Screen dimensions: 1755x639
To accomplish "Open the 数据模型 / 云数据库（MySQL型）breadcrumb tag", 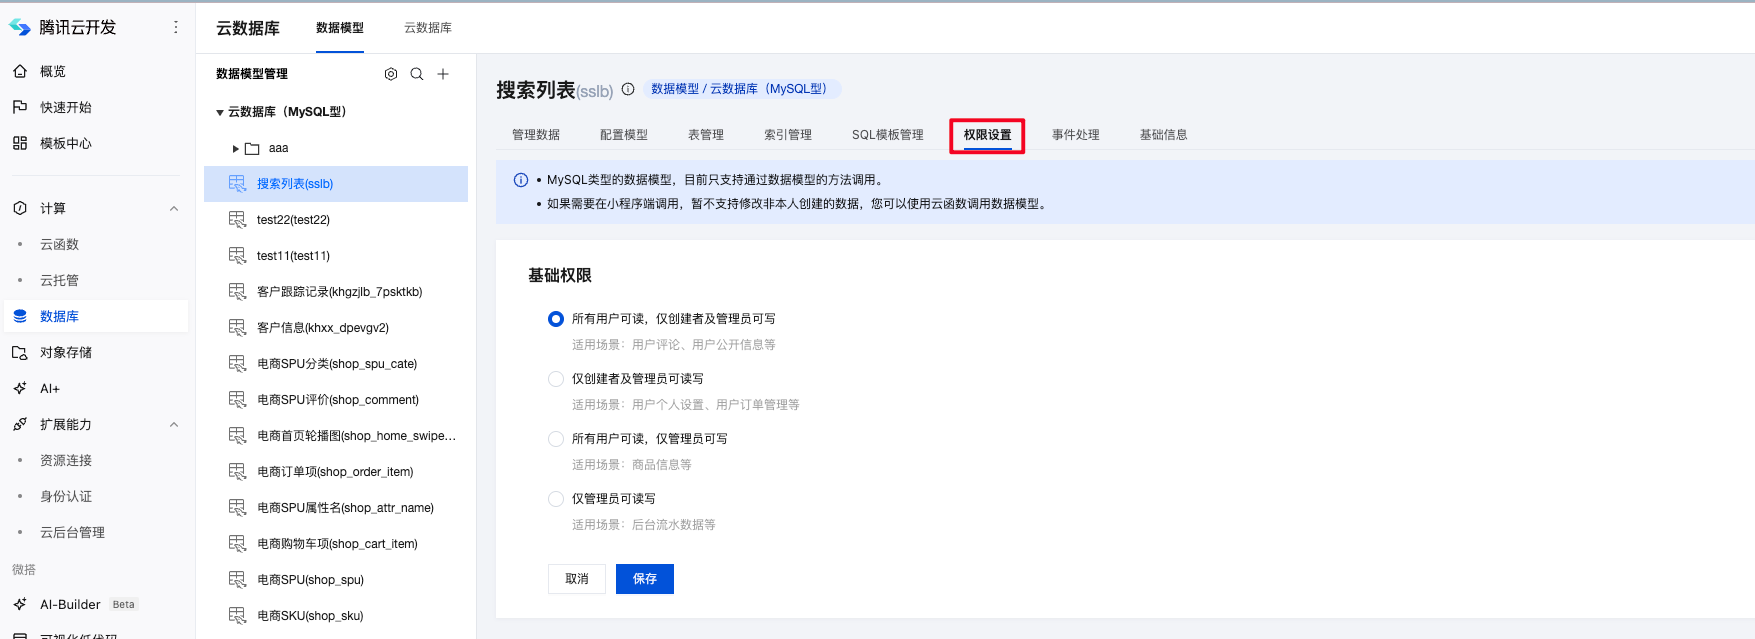I will [740, 89].
